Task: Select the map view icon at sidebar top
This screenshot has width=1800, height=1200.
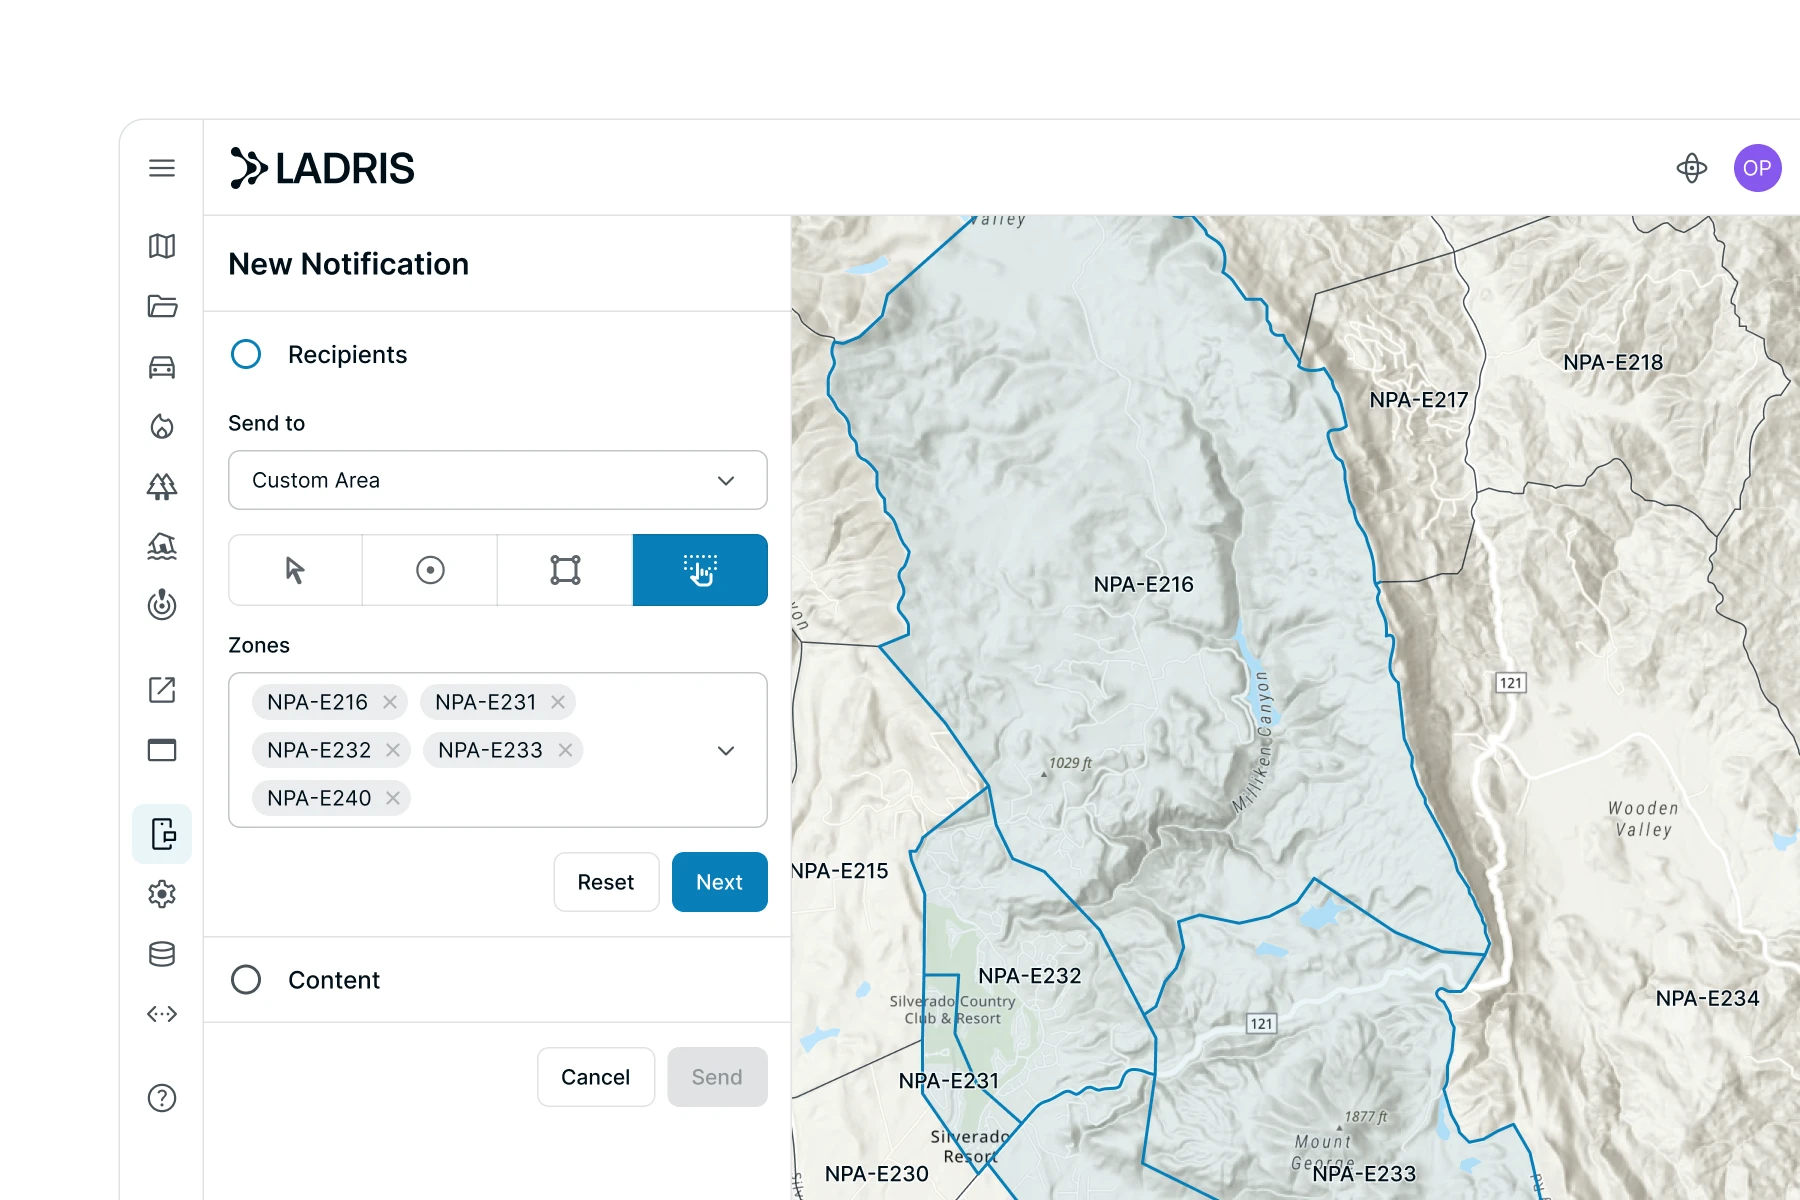Action: [162, 247]
